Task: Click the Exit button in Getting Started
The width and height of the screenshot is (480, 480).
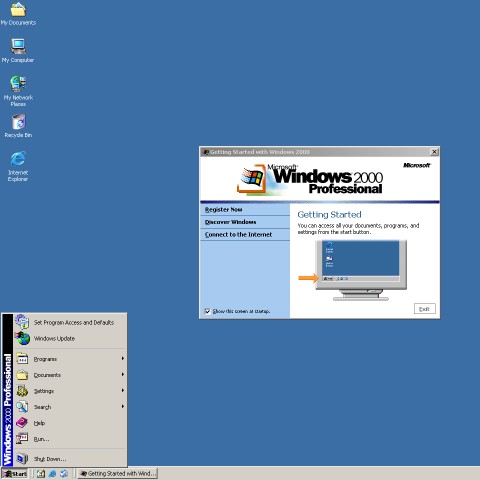Action: tap(424, 309)
